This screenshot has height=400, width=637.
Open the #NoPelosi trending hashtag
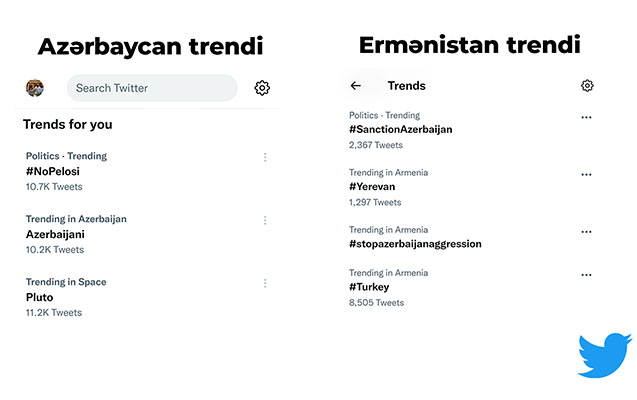[53, 171]
